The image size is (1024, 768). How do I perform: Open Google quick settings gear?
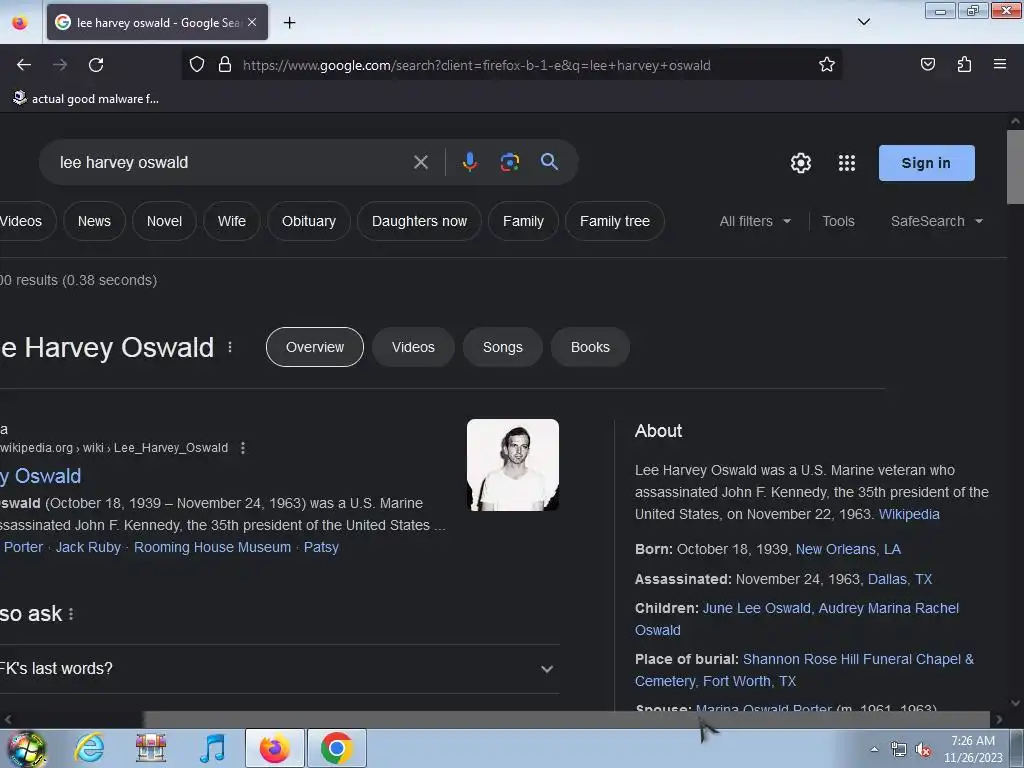[801, 163]
